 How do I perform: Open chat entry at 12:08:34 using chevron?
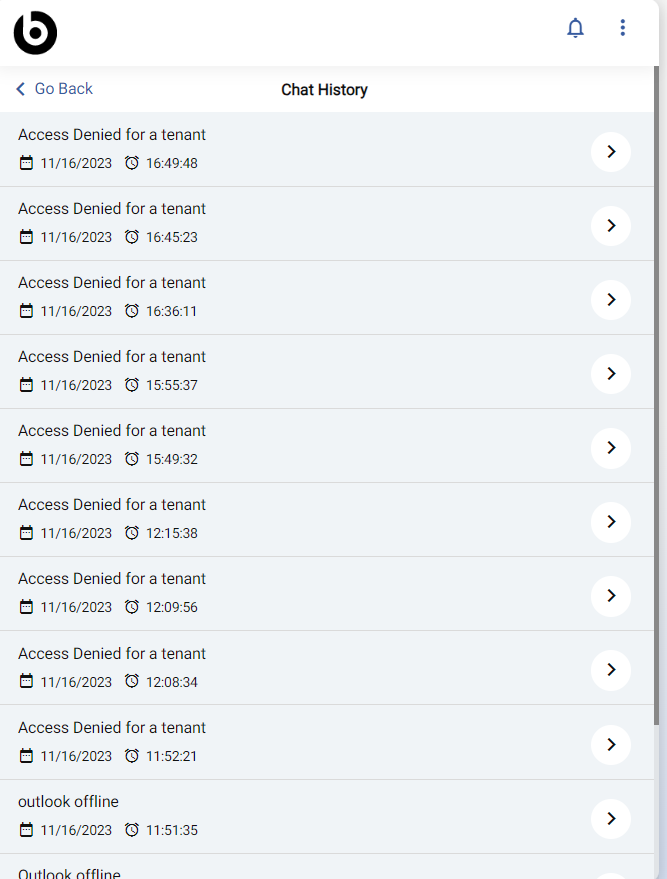pos(610,670)
